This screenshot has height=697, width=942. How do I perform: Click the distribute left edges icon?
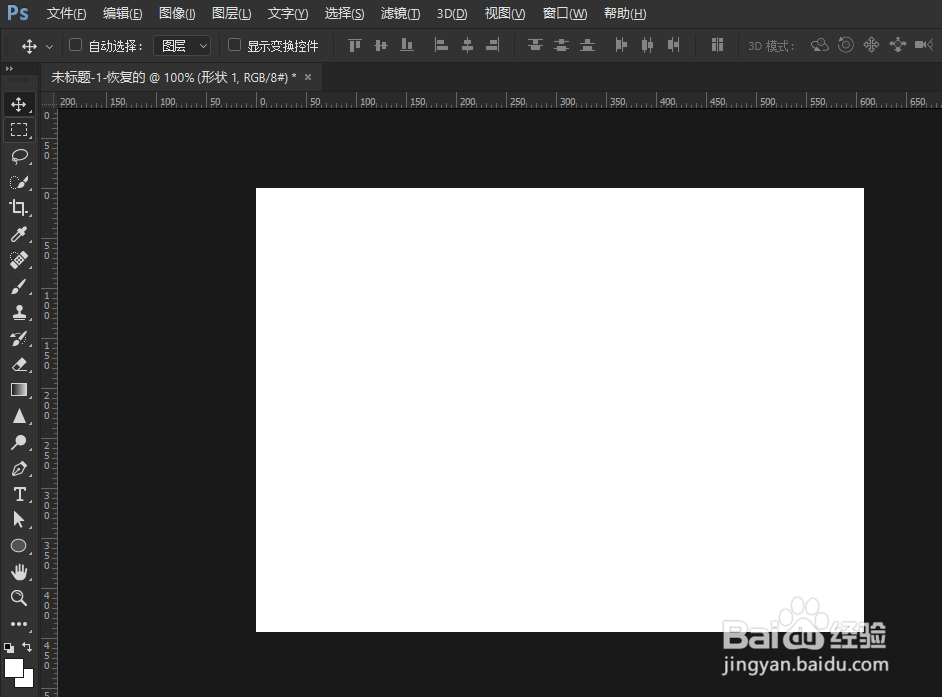621,45
